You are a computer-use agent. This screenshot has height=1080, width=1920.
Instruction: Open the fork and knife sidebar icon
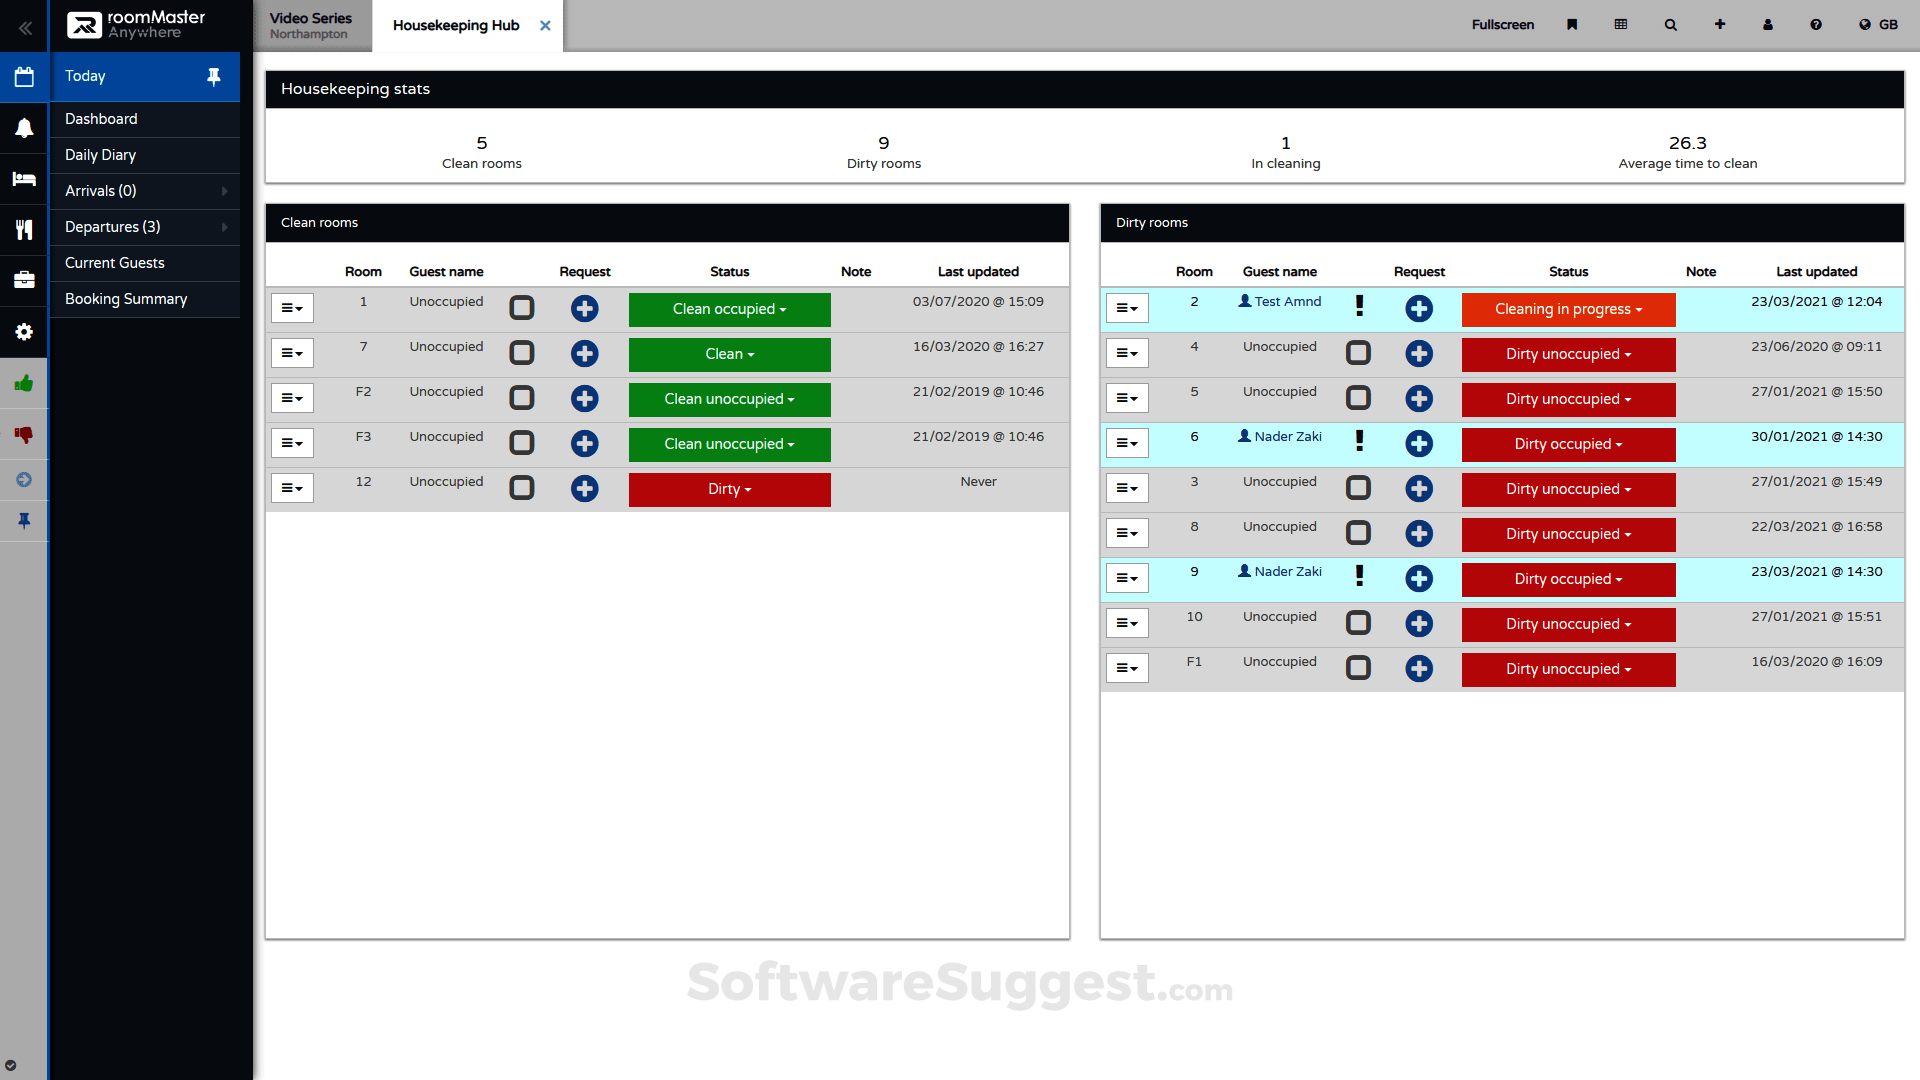24,230
